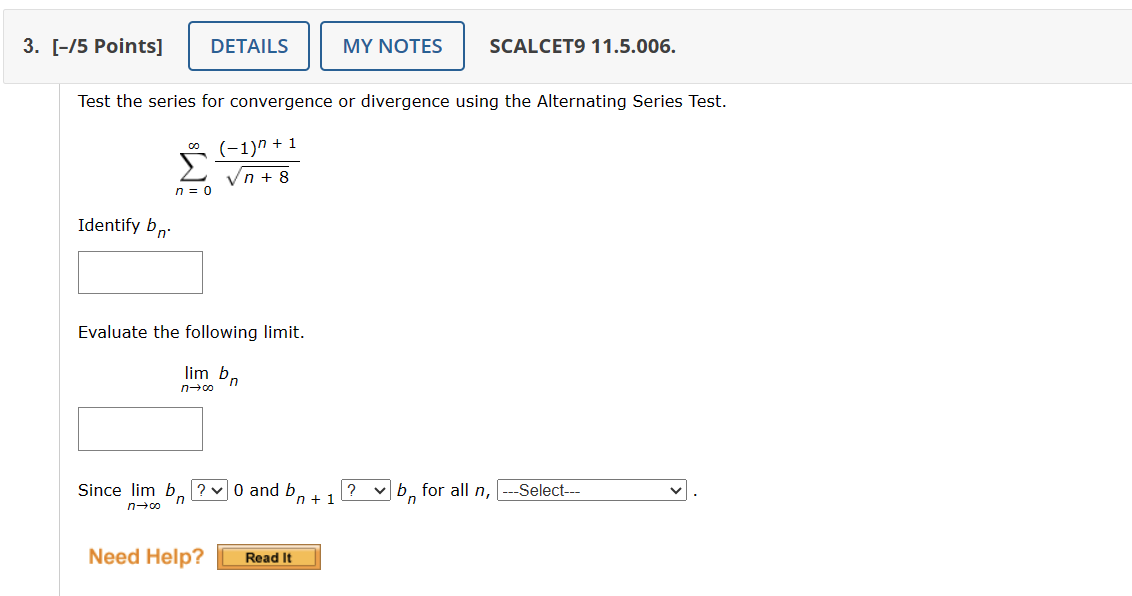The image size is (1132, 596).
Task: Click the Need Help? label
Action: point(146,556)
